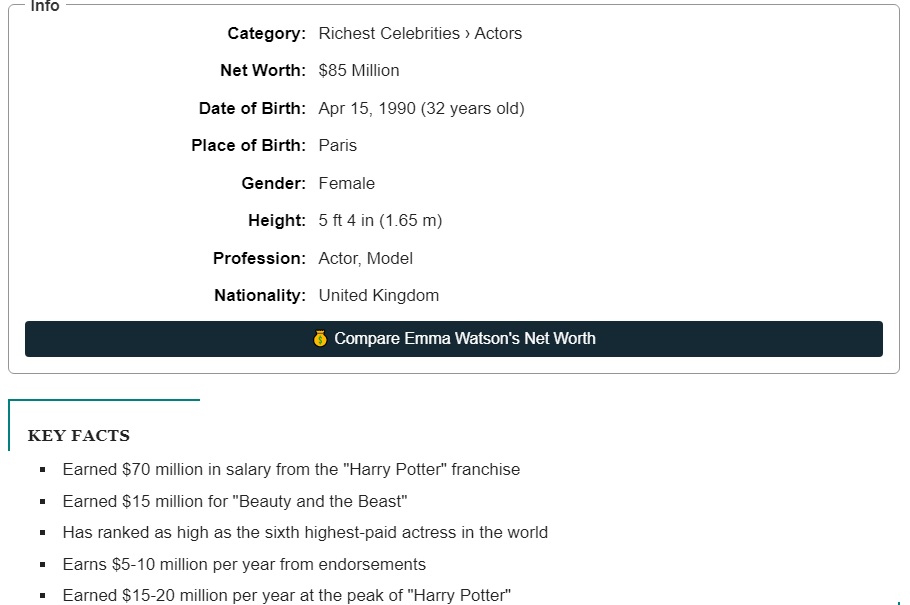The width and height of the screenshot is (910, 605).
Task: Click the Harry Potter franchise salary fact
Action: 291,469
